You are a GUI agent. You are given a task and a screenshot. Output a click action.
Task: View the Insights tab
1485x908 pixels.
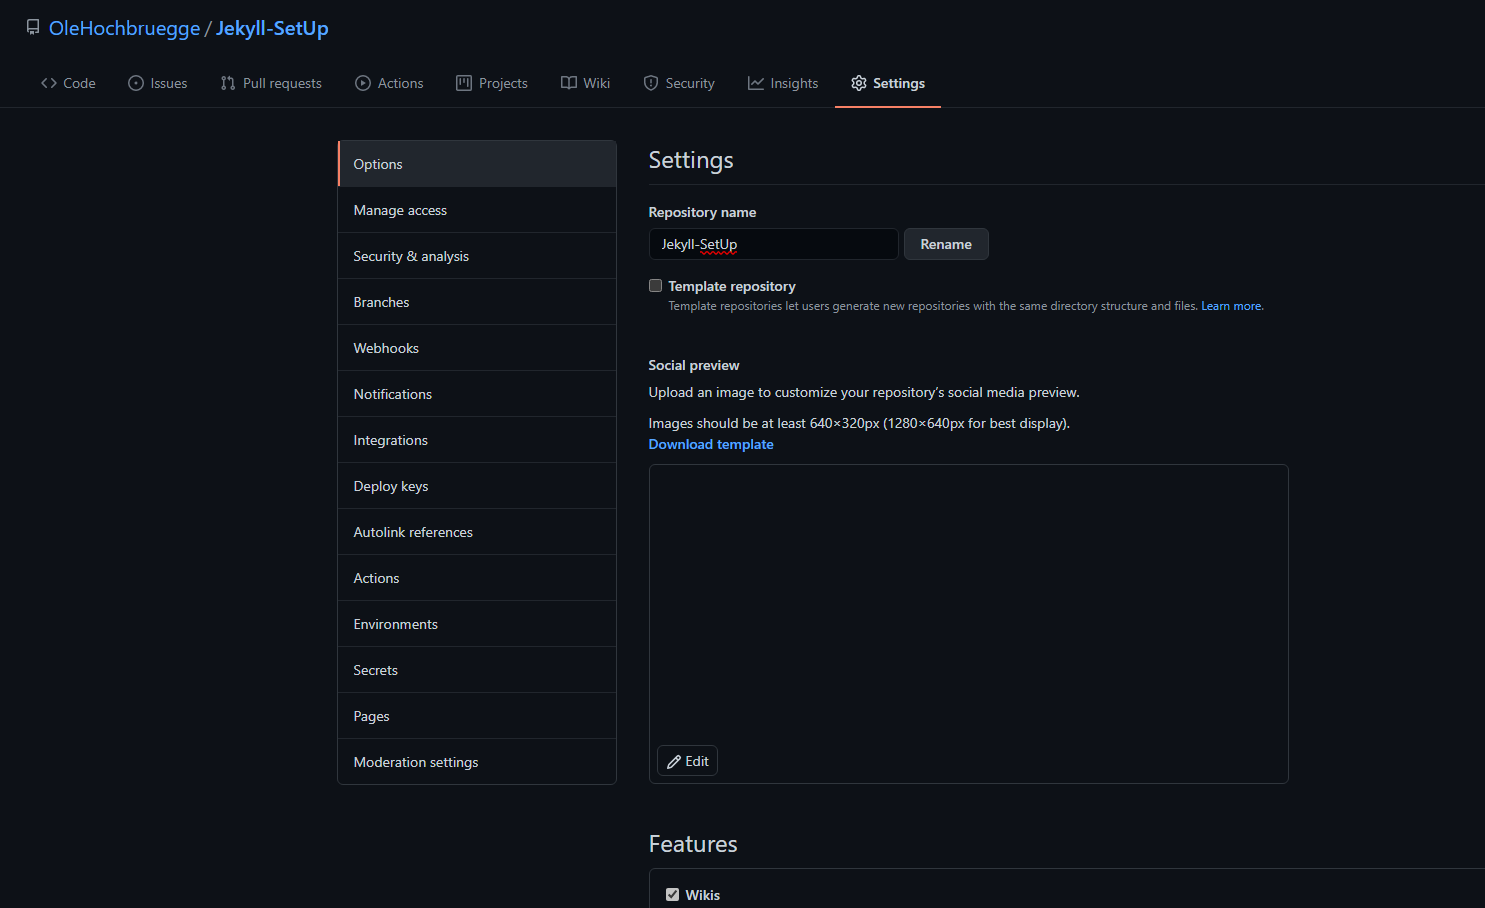[x=783, y=83]
